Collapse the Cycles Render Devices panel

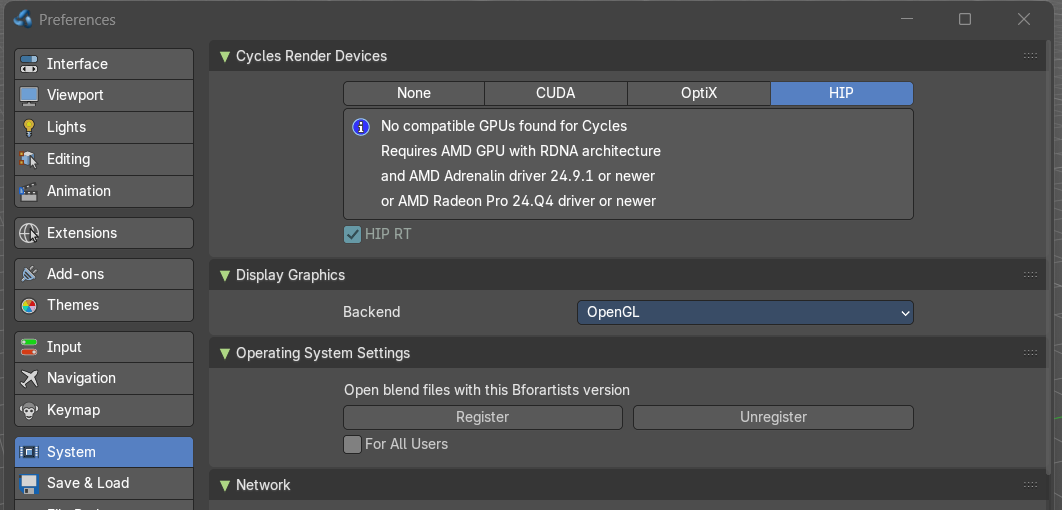tap(225, 56)
